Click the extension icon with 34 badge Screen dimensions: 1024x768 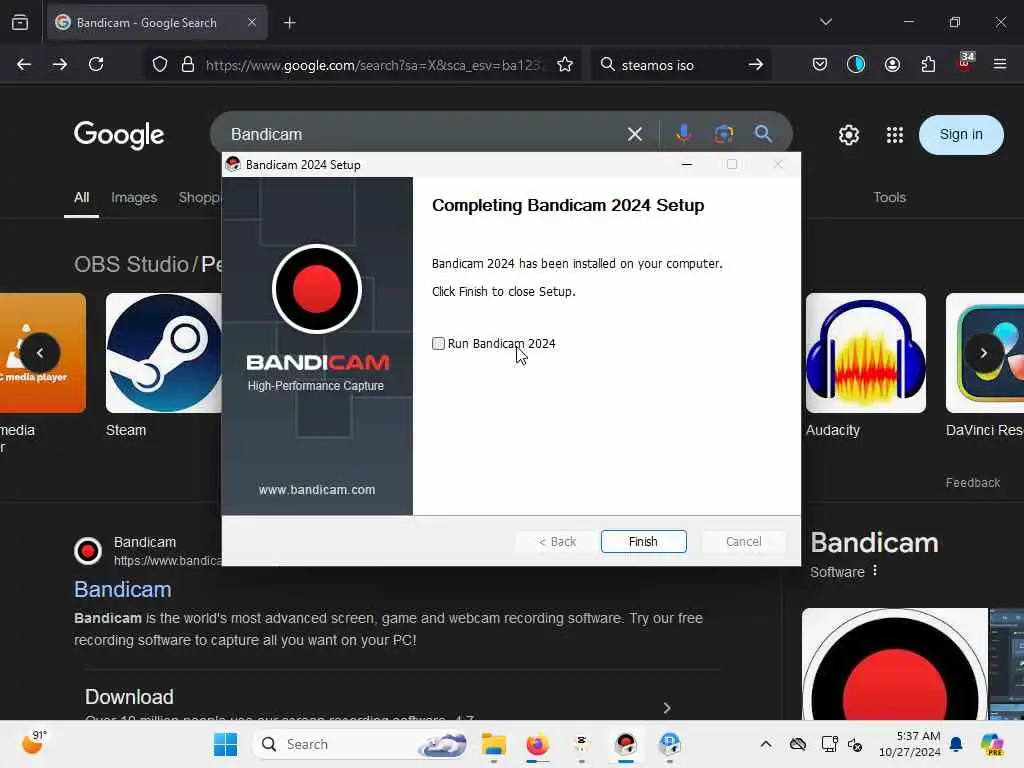[965, 62]
